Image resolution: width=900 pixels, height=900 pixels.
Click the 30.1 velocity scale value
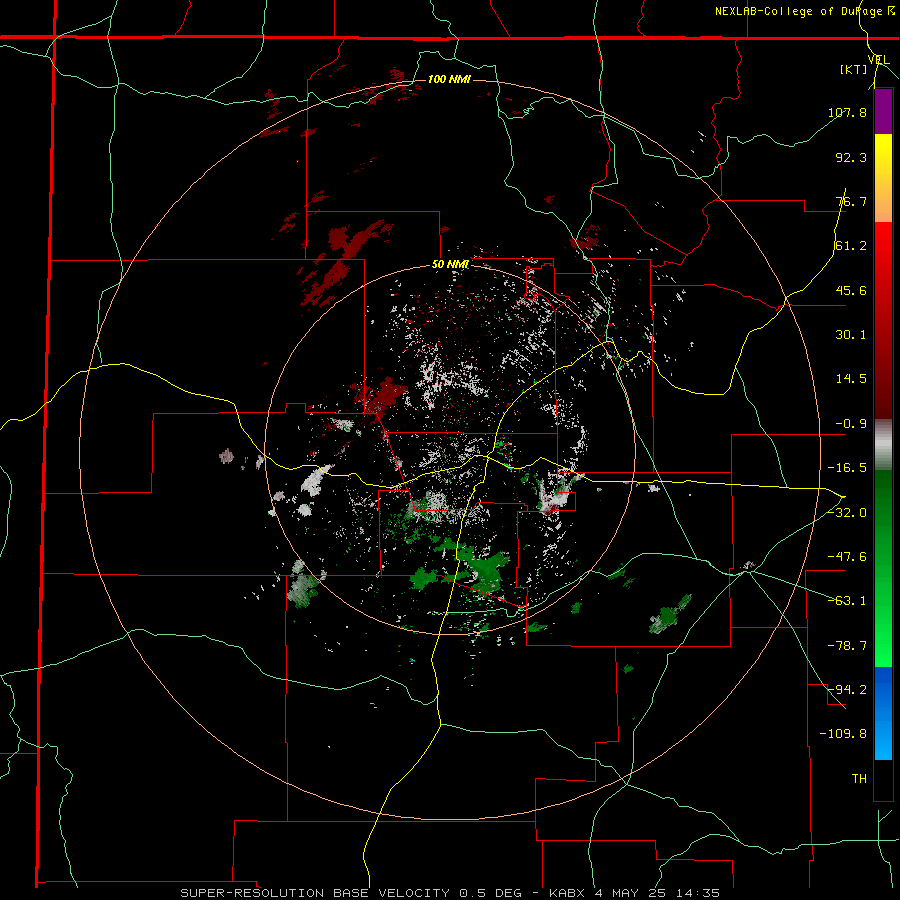[851, 335]
